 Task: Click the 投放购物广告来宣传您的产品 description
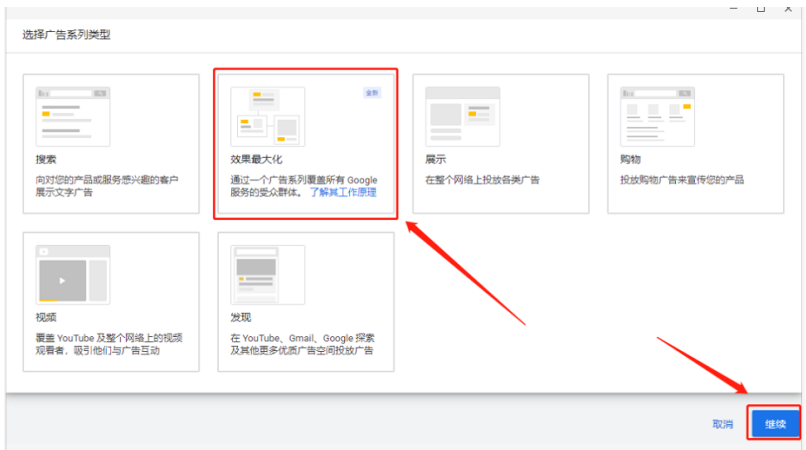682,180
